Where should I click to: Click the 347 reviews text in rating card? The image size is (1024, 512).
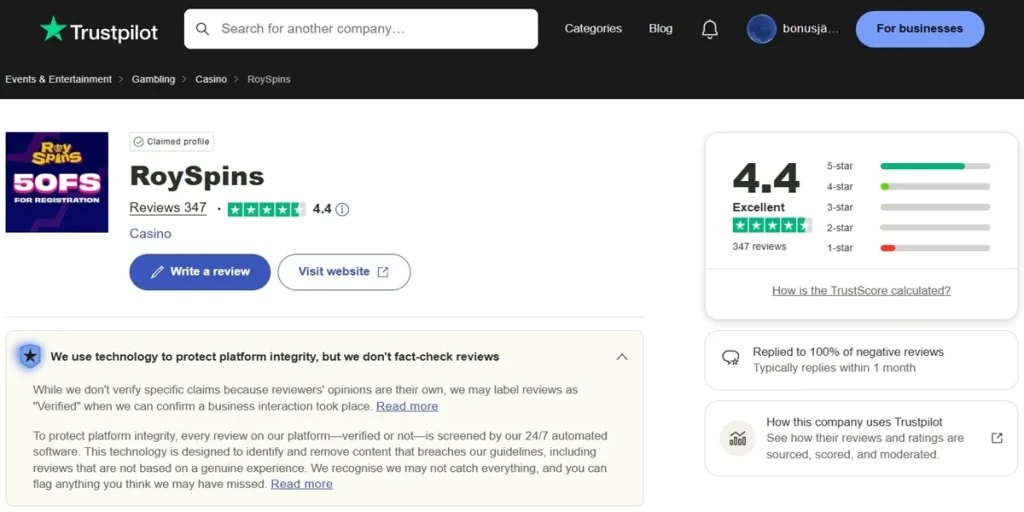[x=760, y=246]
